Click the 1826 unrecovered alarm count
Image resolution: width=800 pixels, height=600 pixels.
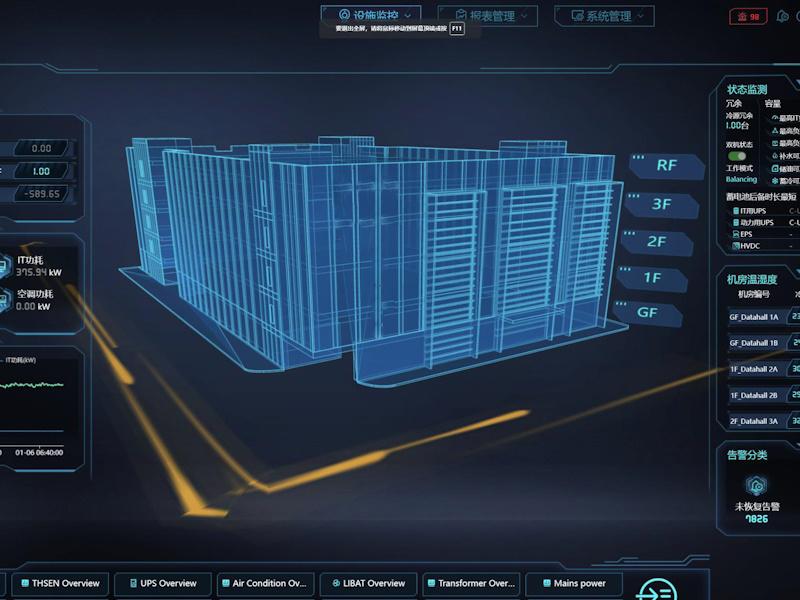pyautogui.click(x=757, y=519)
